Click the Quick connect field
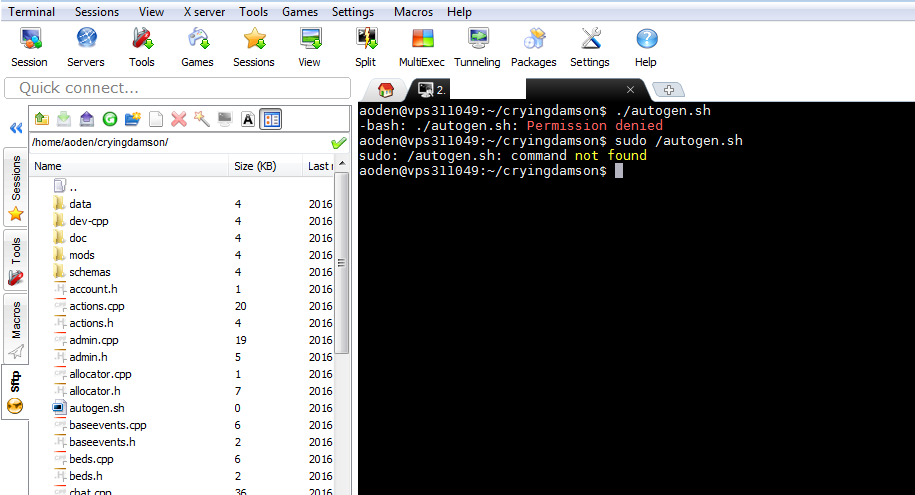Viewport: 915px width, 495px height. click(177, 88)
